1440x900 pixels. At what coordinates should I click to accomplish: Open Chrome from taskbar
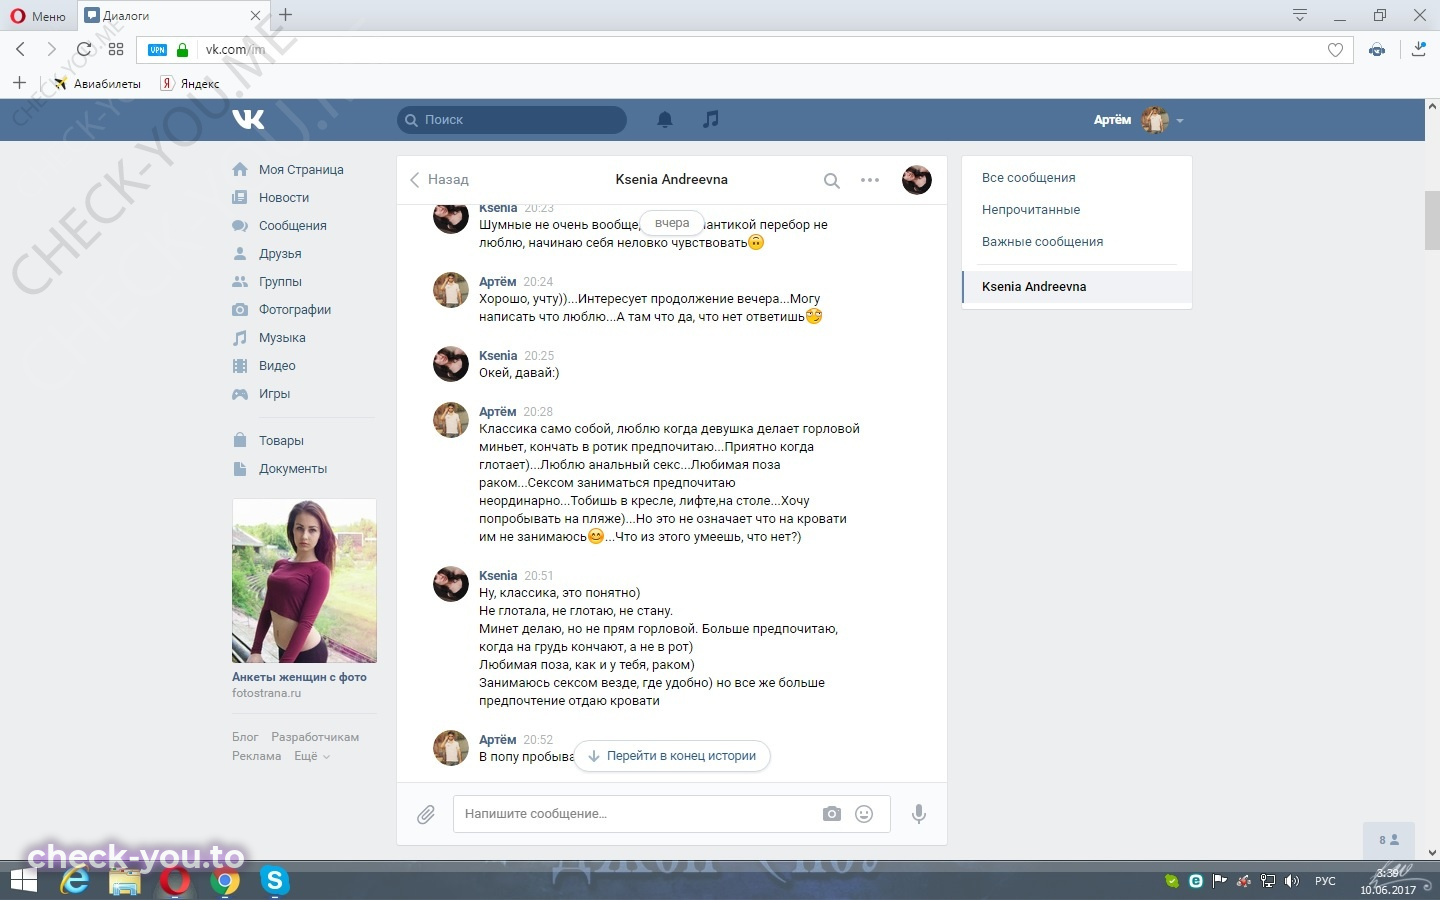point(226,881)
